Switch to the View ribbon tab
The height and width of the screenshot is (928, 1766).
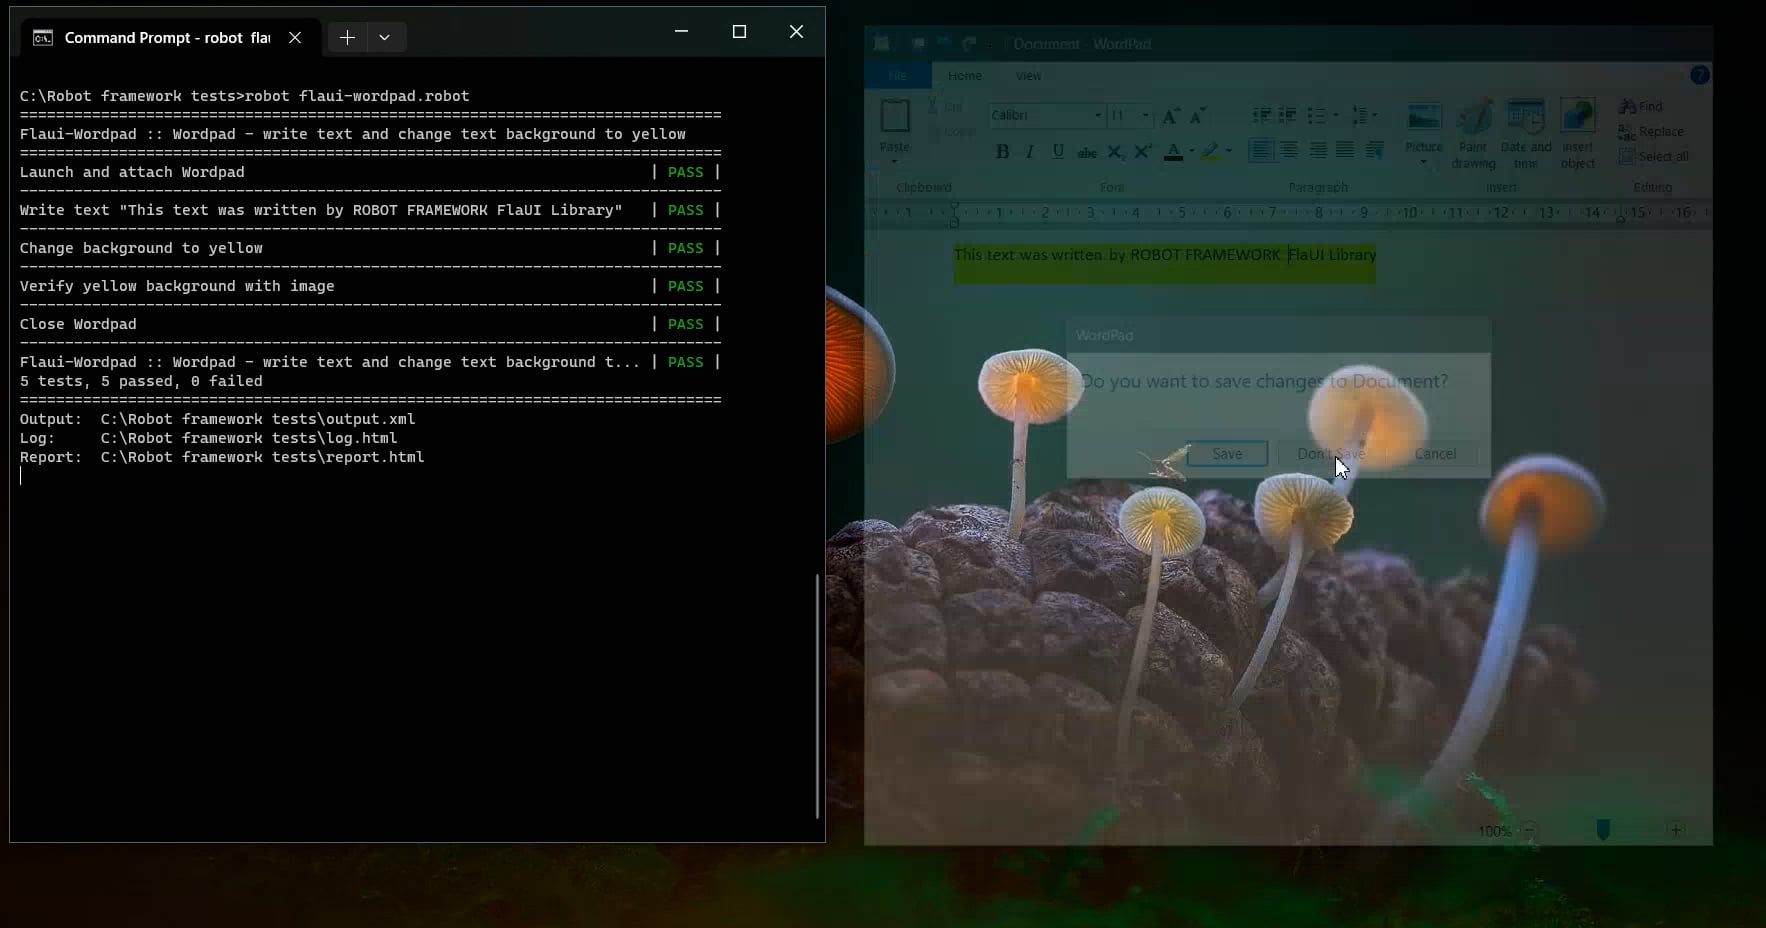(x=1029, y=75)
